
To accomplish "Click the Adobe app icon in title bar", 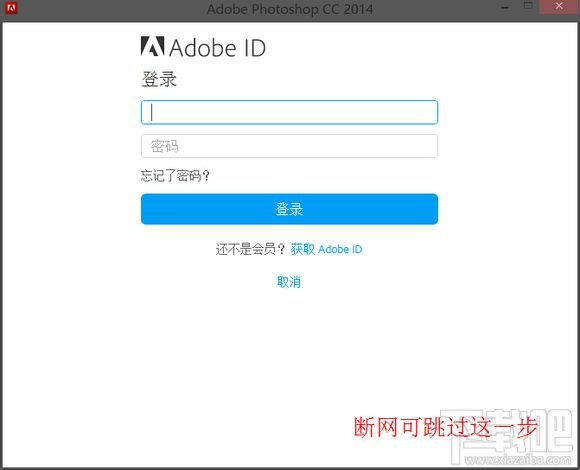I will (x=11, y=8).
